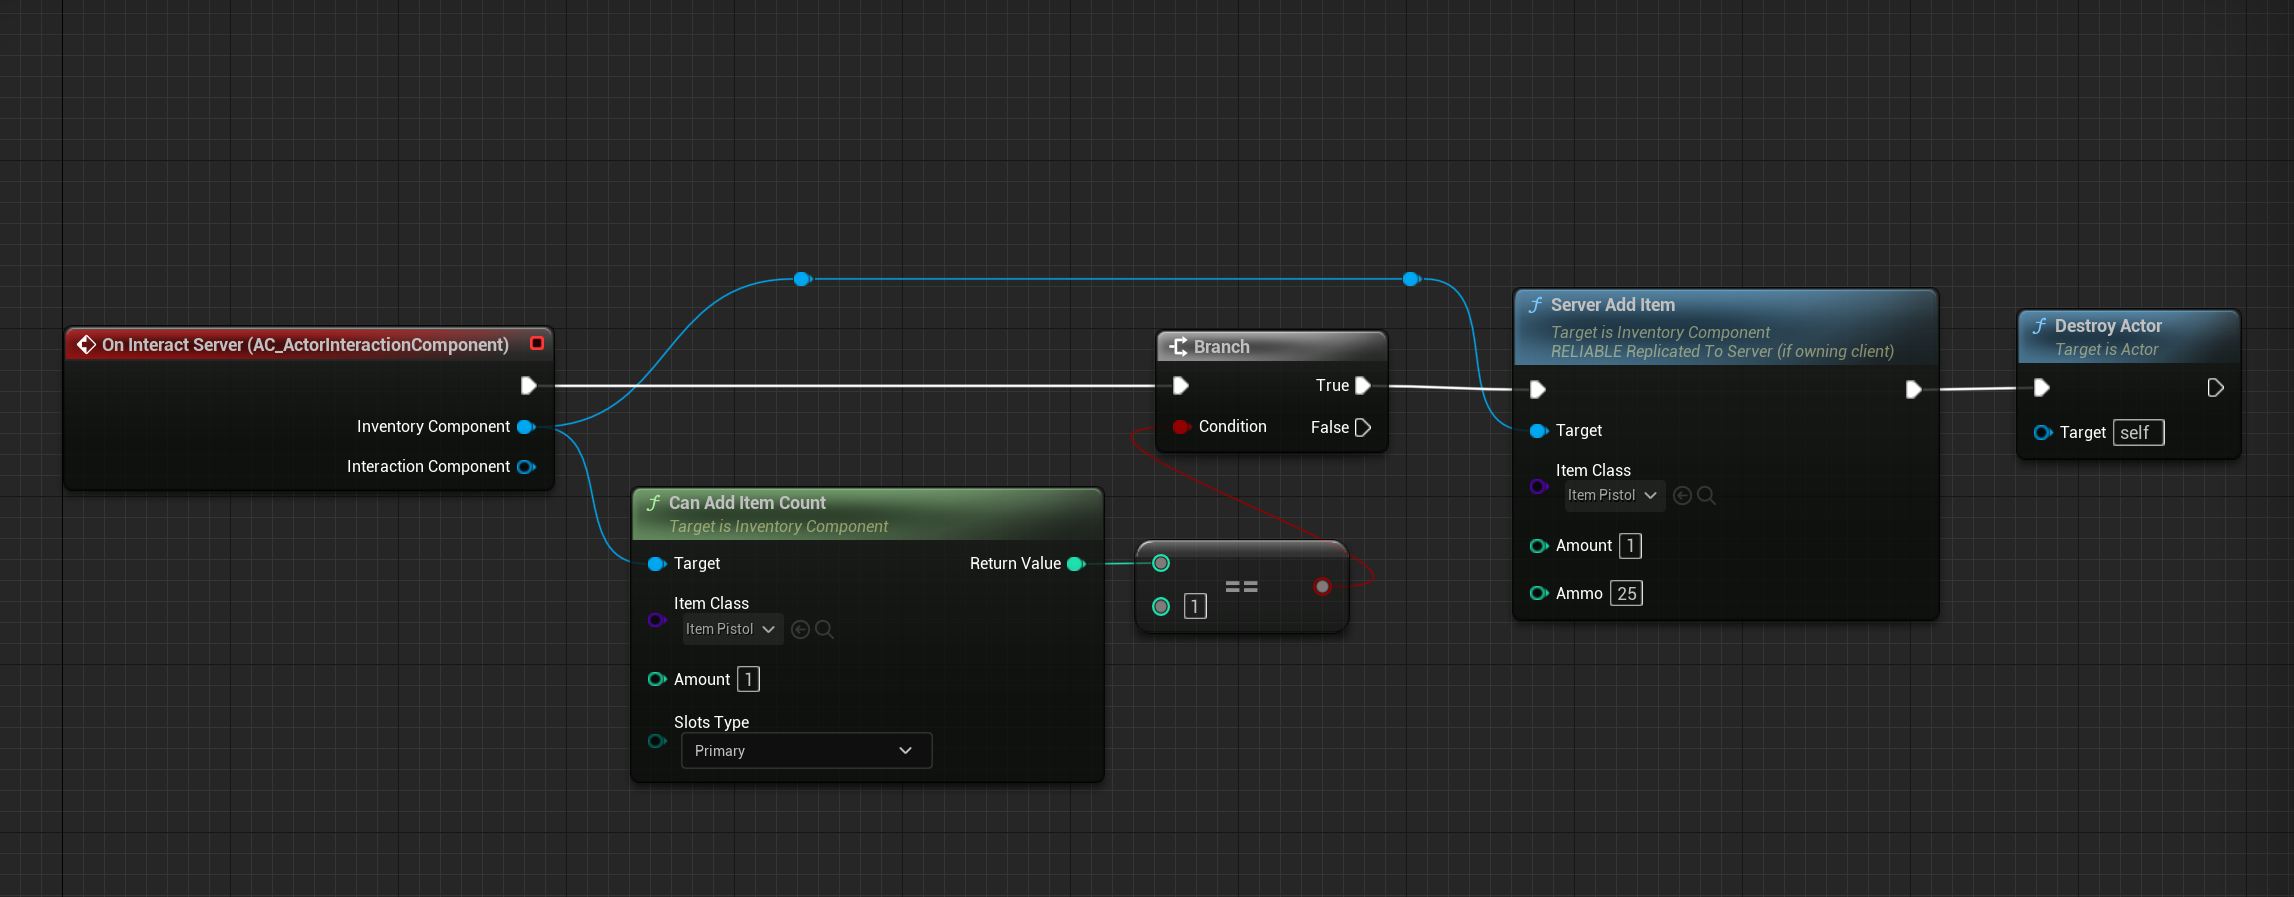Click the Destroy Actor execution input pin
Viewport: 2294px width, 897px height.
[2042, 387]
